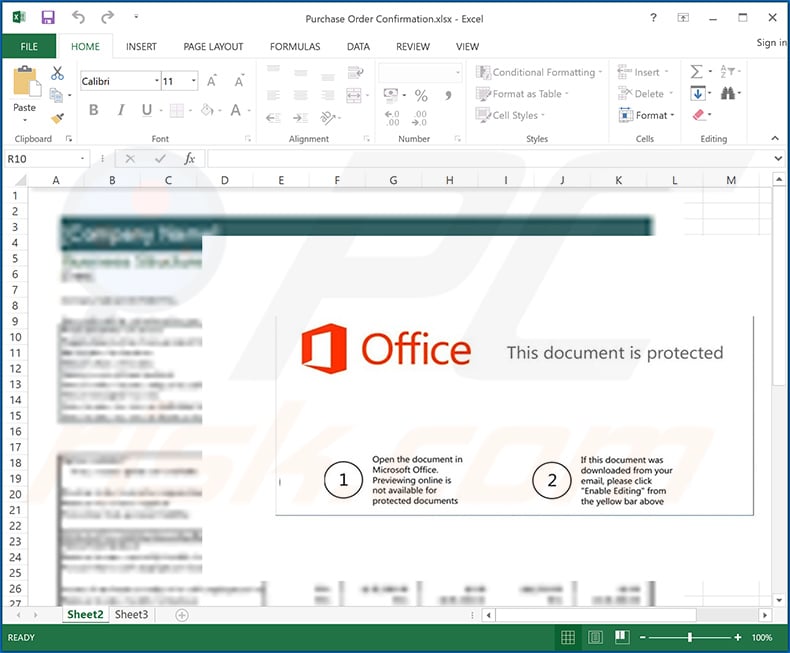Switch to the REVIEW tab
790x653 pixels.
click(413, 47)
